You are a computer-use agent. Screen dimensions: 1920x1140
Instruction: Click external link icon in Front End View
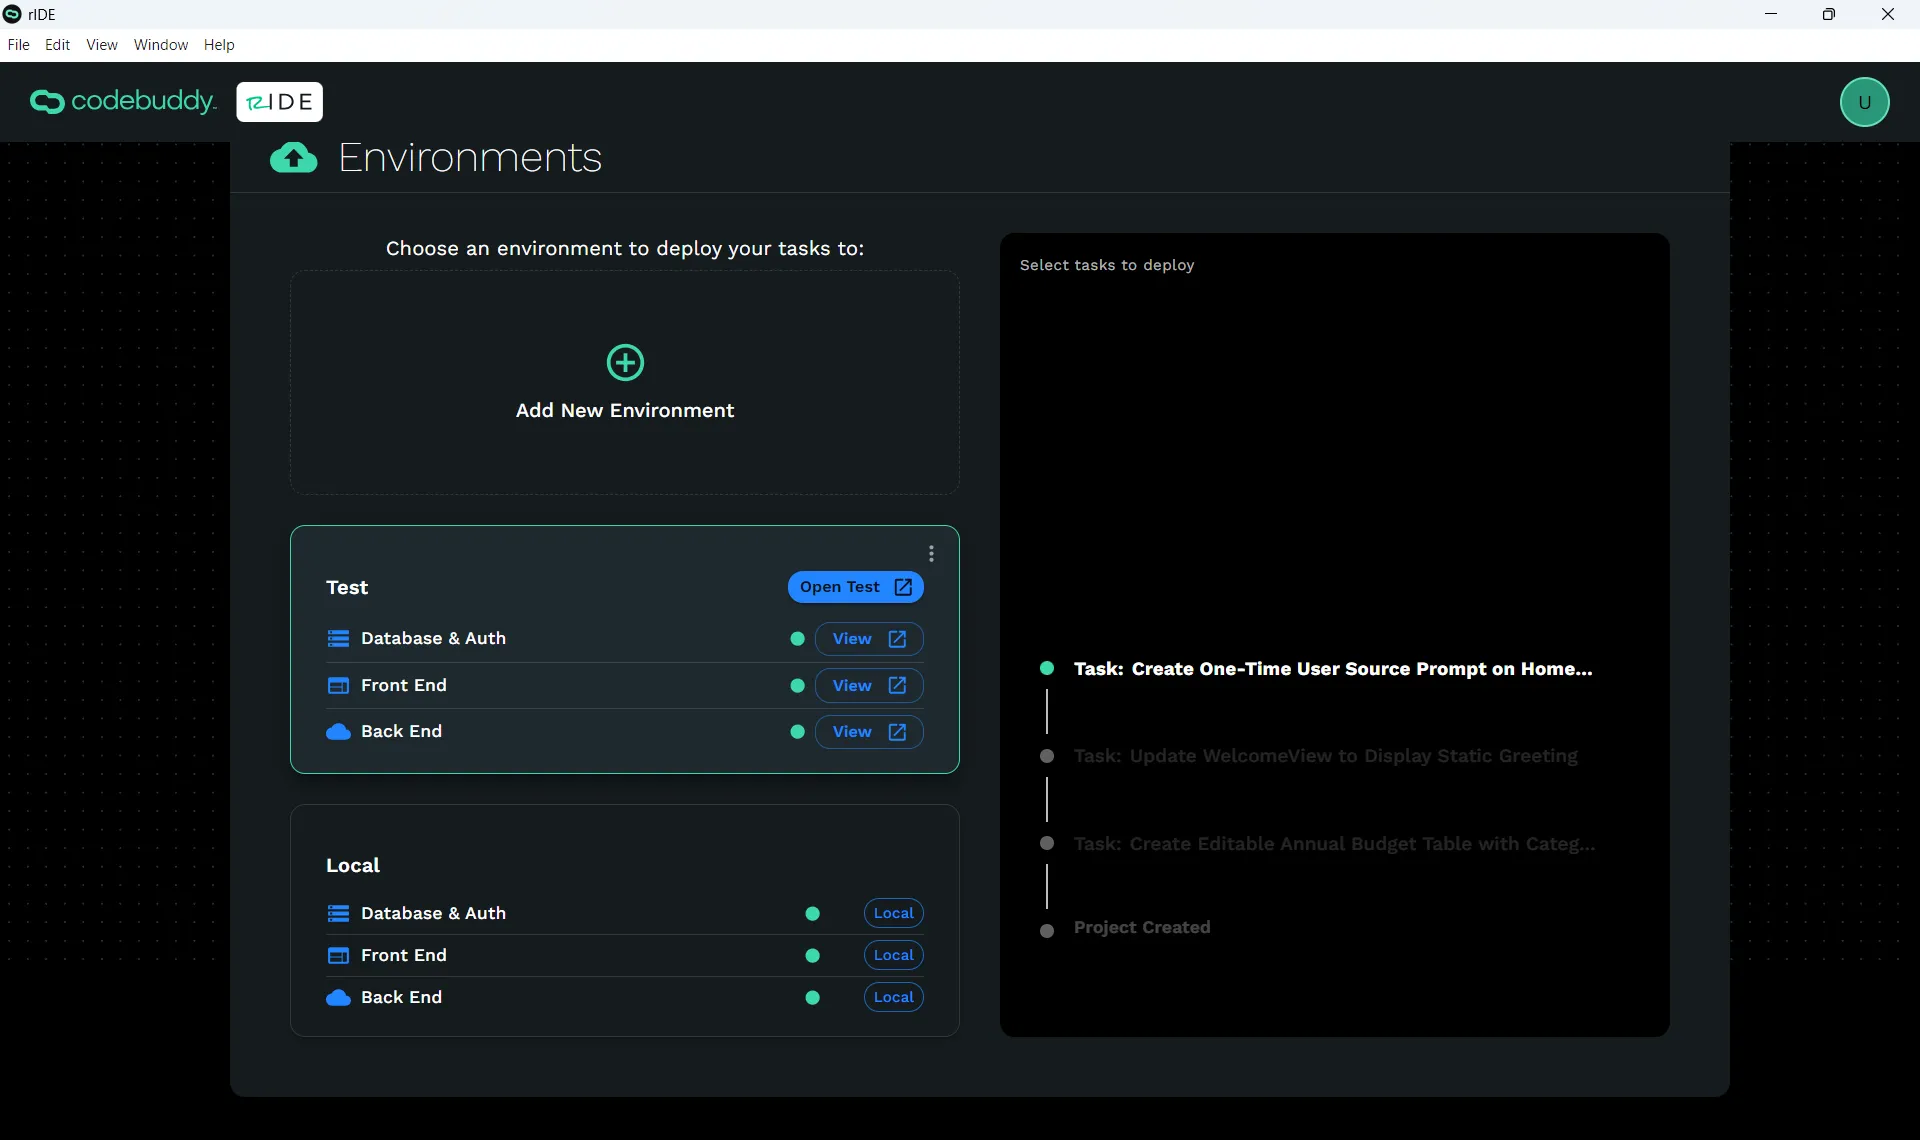[897, 686]
